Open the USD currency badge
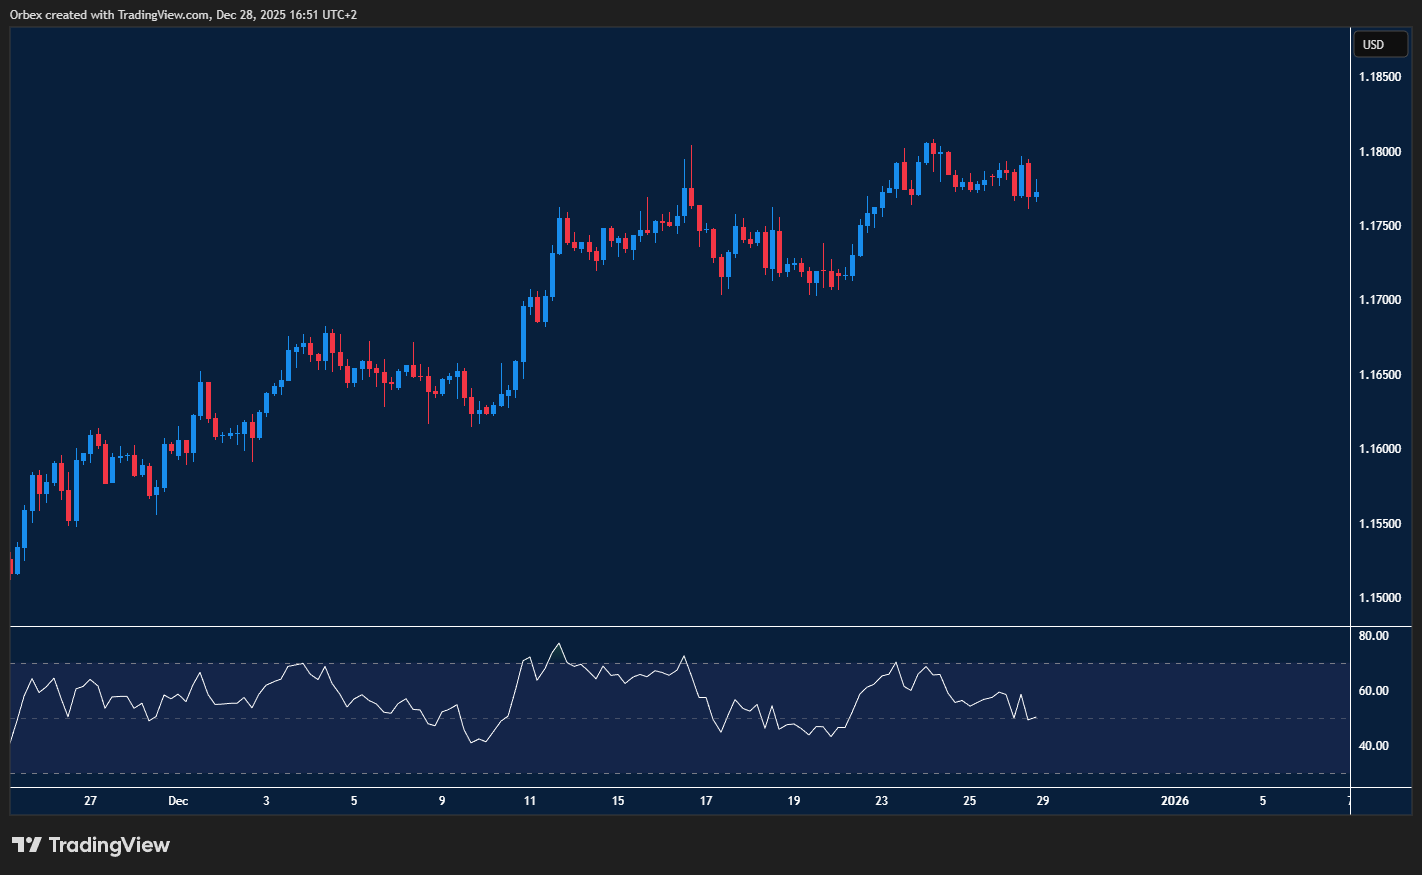The width and height of the screenshot is (1422, 875). [1380, 44]
